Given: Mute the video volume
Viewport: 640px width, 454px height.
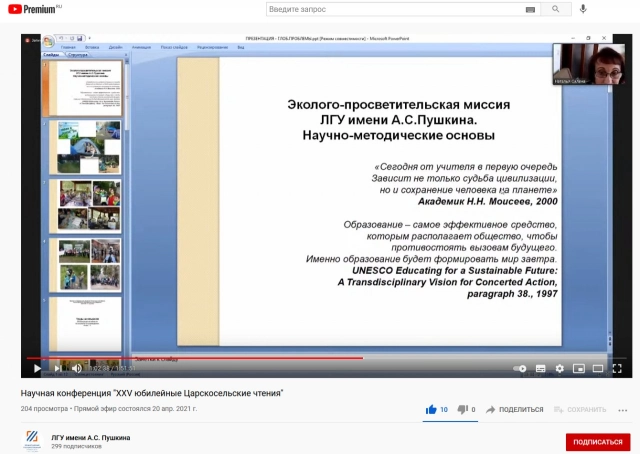Looking at the screenshot, I should [77, 368].
